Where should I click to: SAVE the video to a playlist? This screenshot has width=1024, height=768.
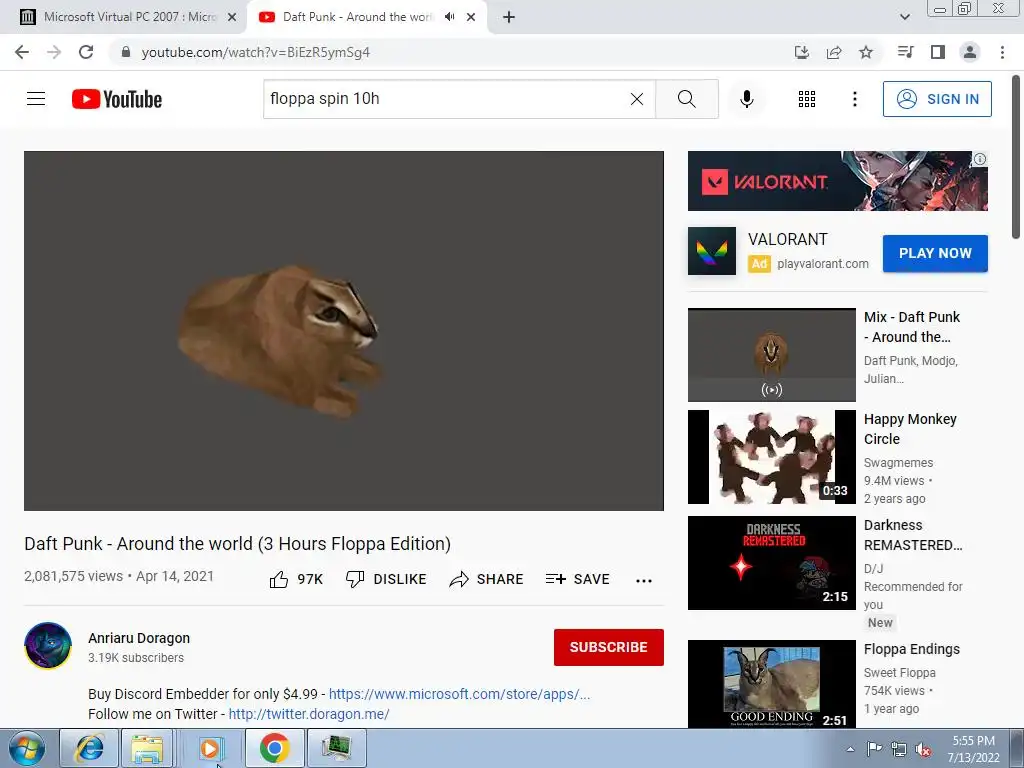click(577, 579)
